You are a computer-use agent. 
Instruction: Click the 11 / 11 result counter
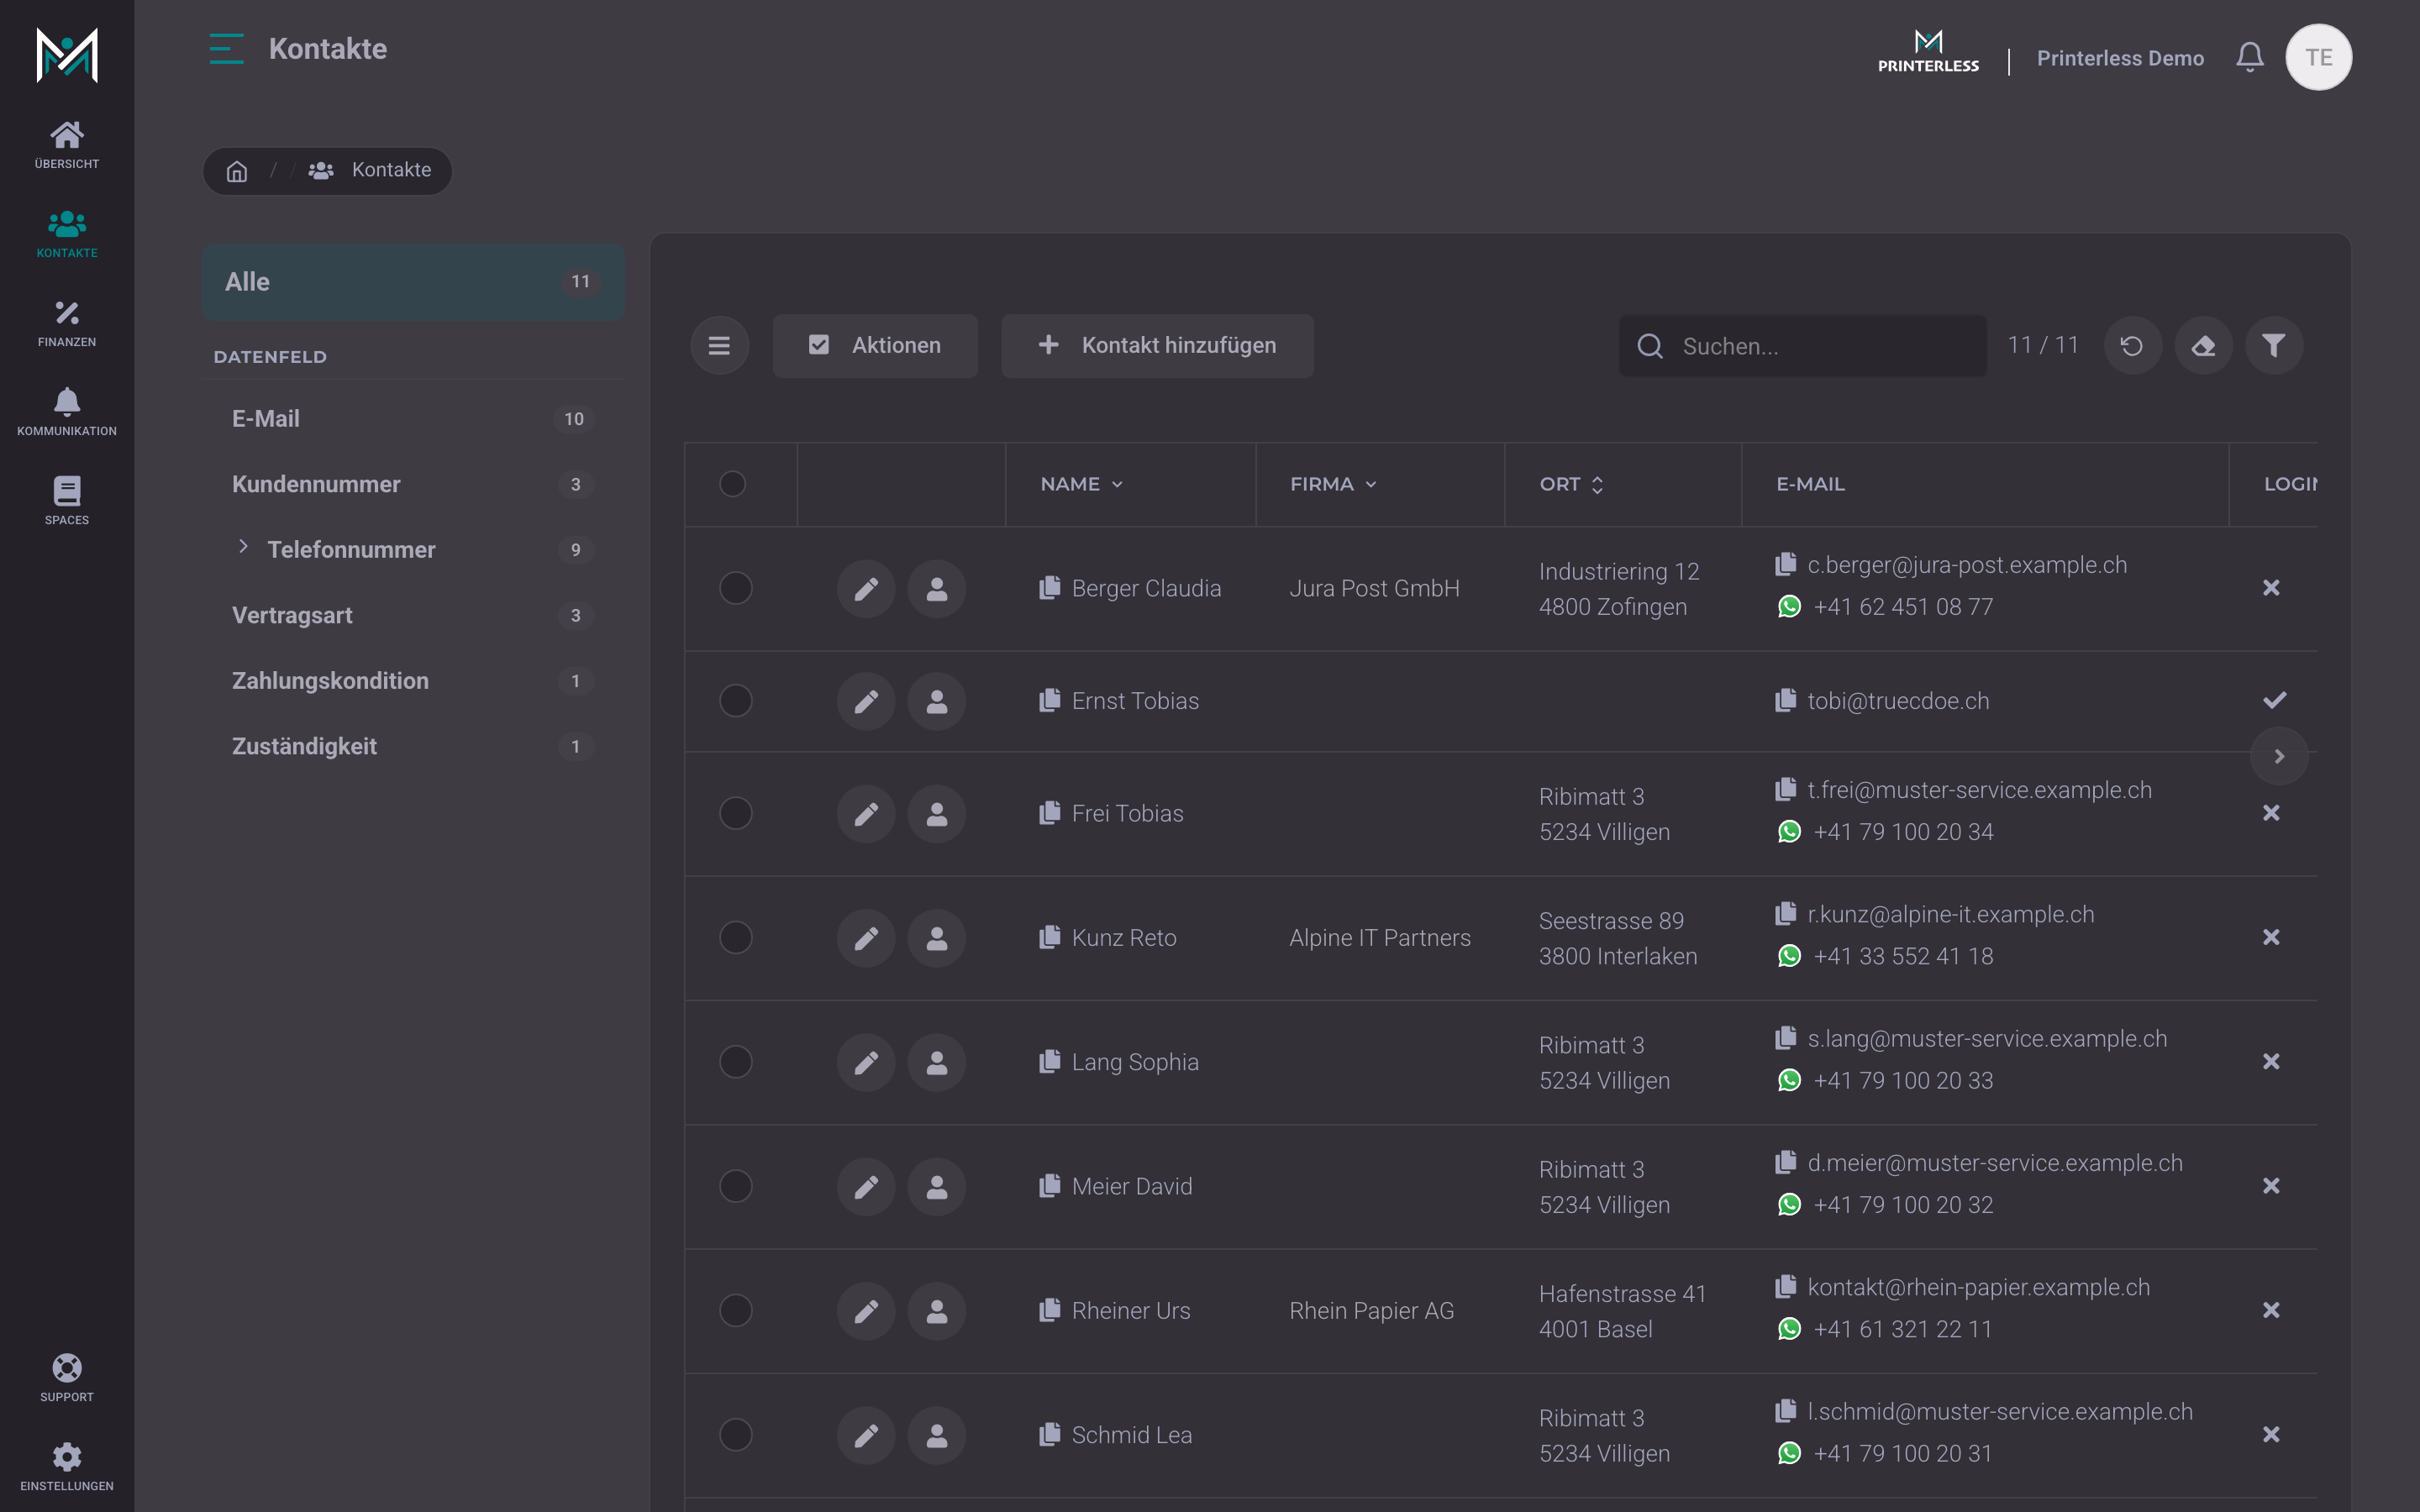click(x=2043, y=345)
